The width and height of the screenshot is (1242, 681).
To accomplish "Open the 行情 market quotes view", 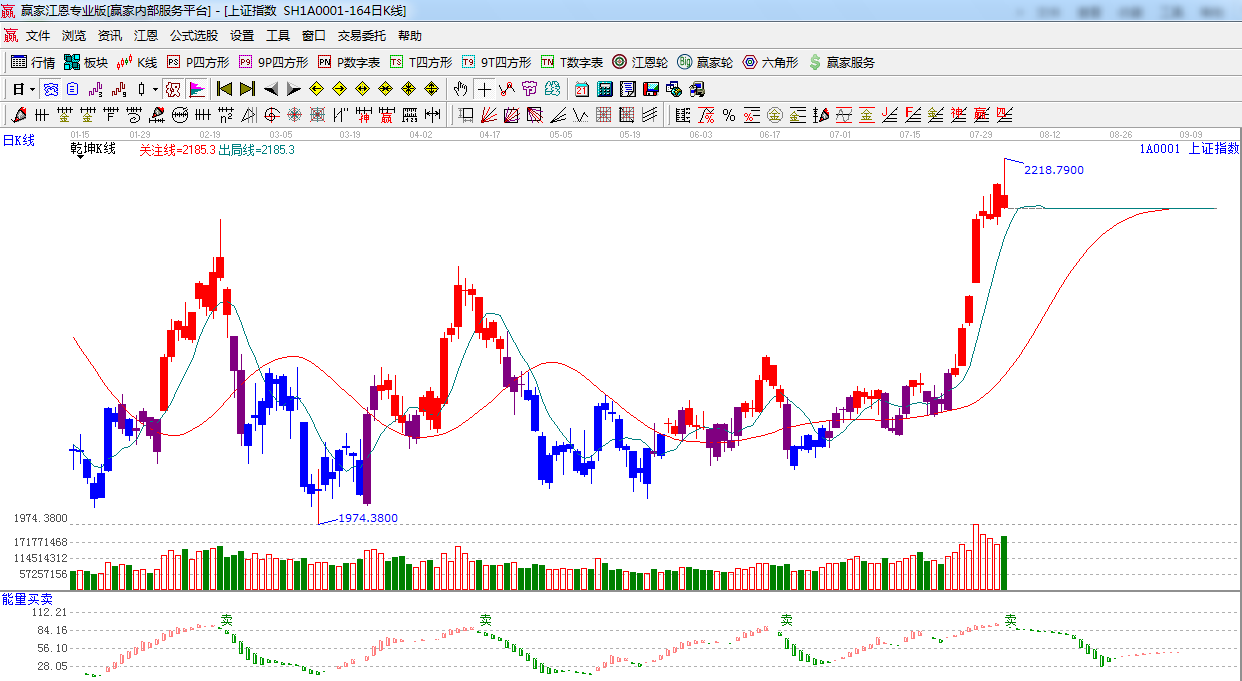I will (32, 62).
